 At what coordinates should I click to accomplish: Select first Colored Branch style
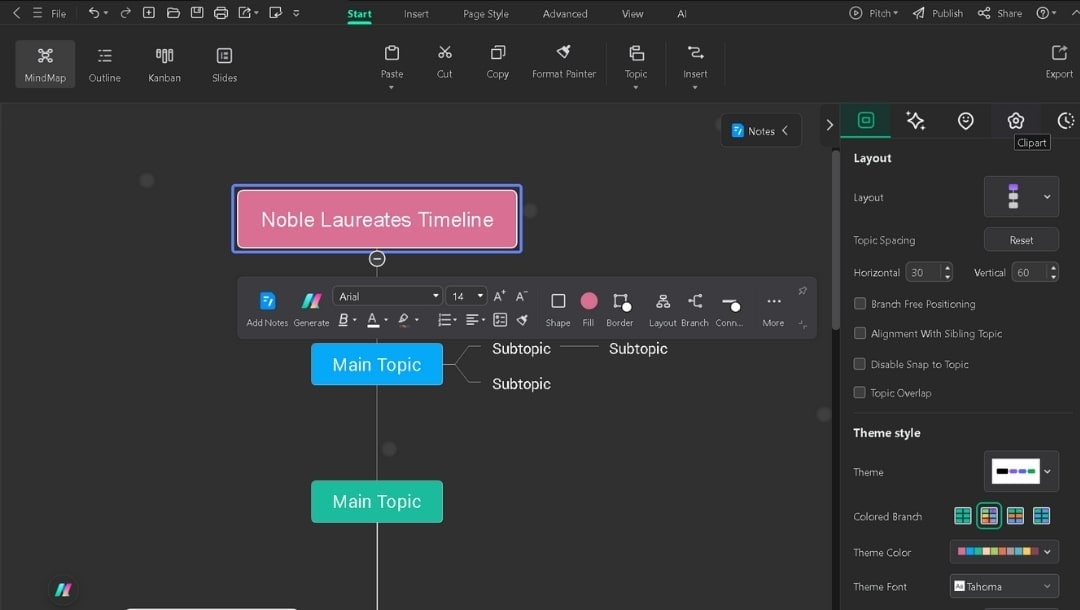963,516
